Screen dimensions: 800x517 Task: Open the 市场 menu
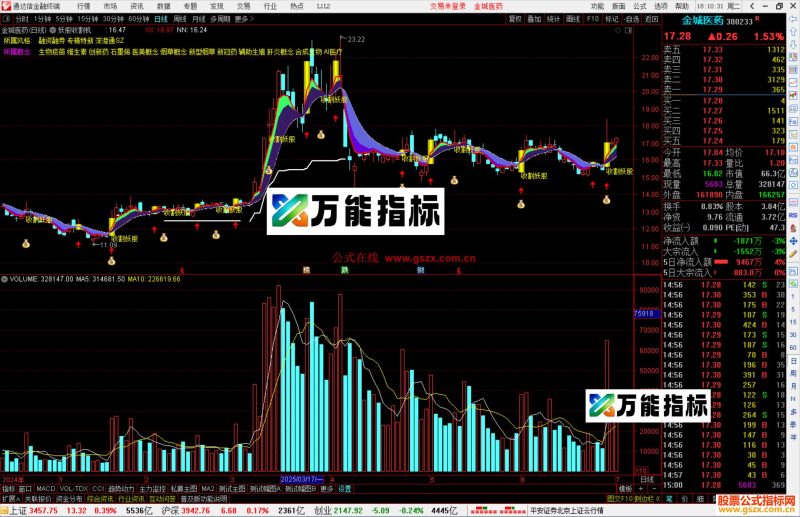(x=110, y=6)
